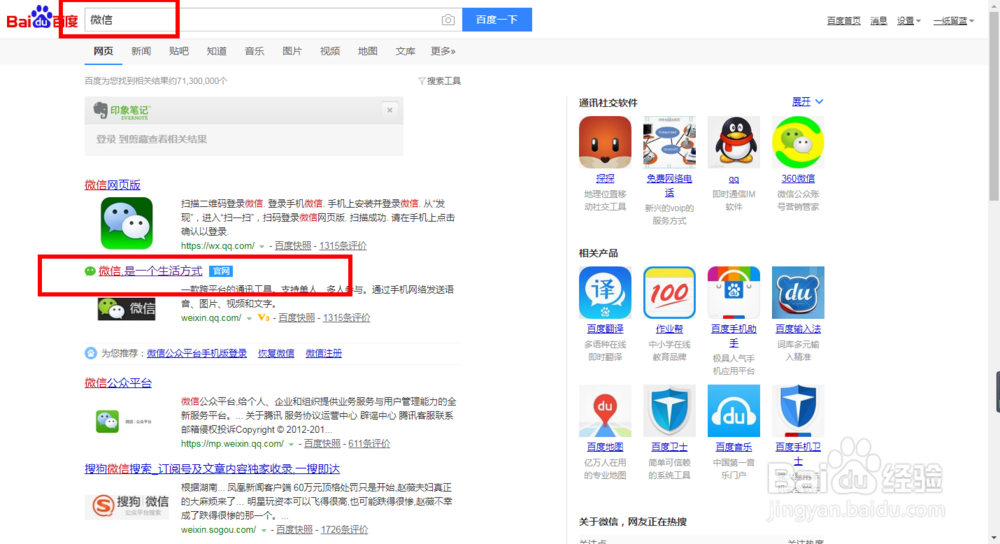
Task: Expand the arrow after https://mp.weixin.qq.com/
Action: 291,445
